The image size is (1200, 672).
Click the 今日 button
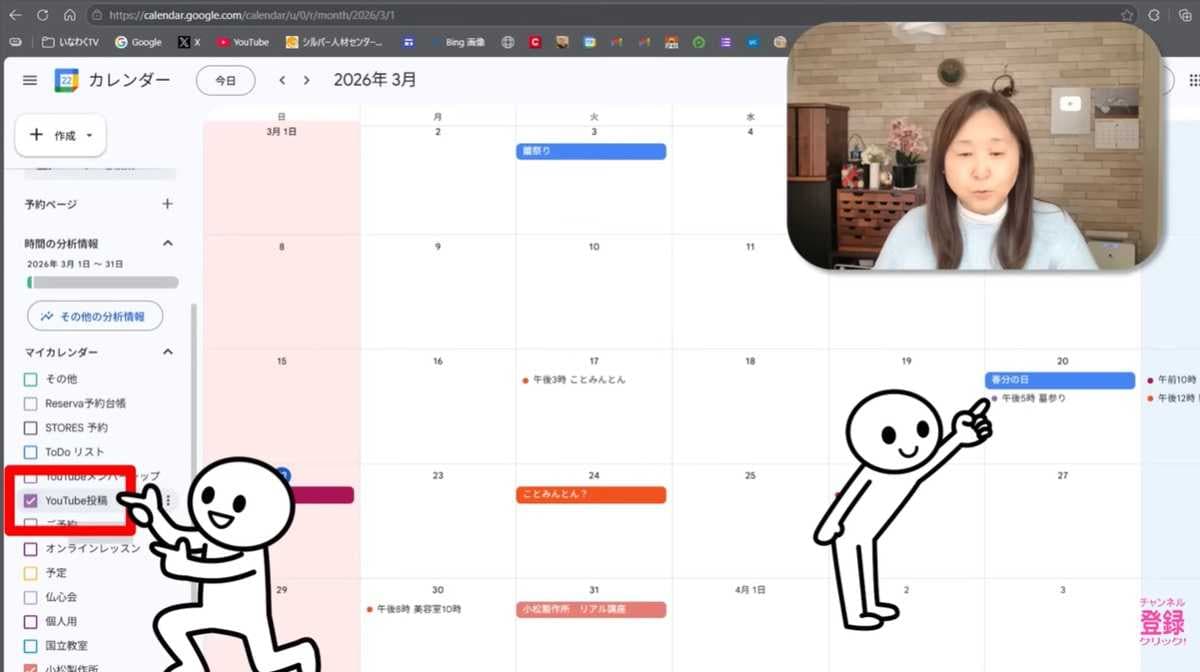(x=225, y=81)
